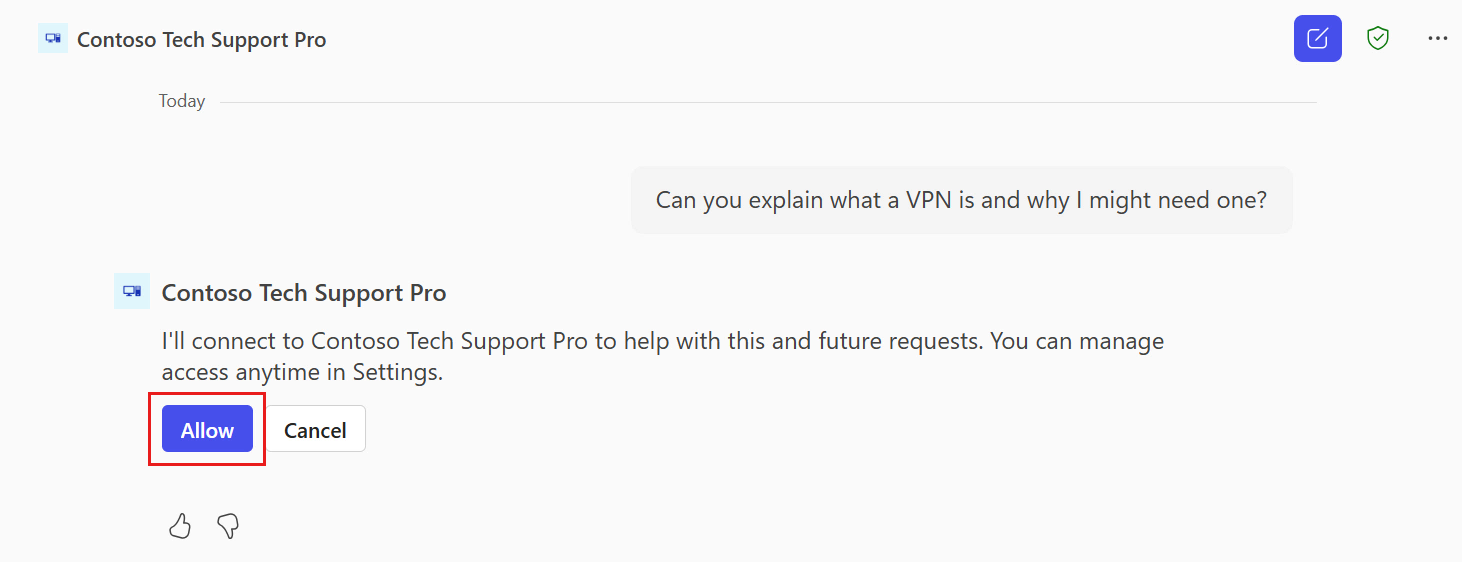Select the user message about VPN
Image resolution: width=1462 pixels, height=562 pixels.
pyautogui.click(x=961, y=200)
